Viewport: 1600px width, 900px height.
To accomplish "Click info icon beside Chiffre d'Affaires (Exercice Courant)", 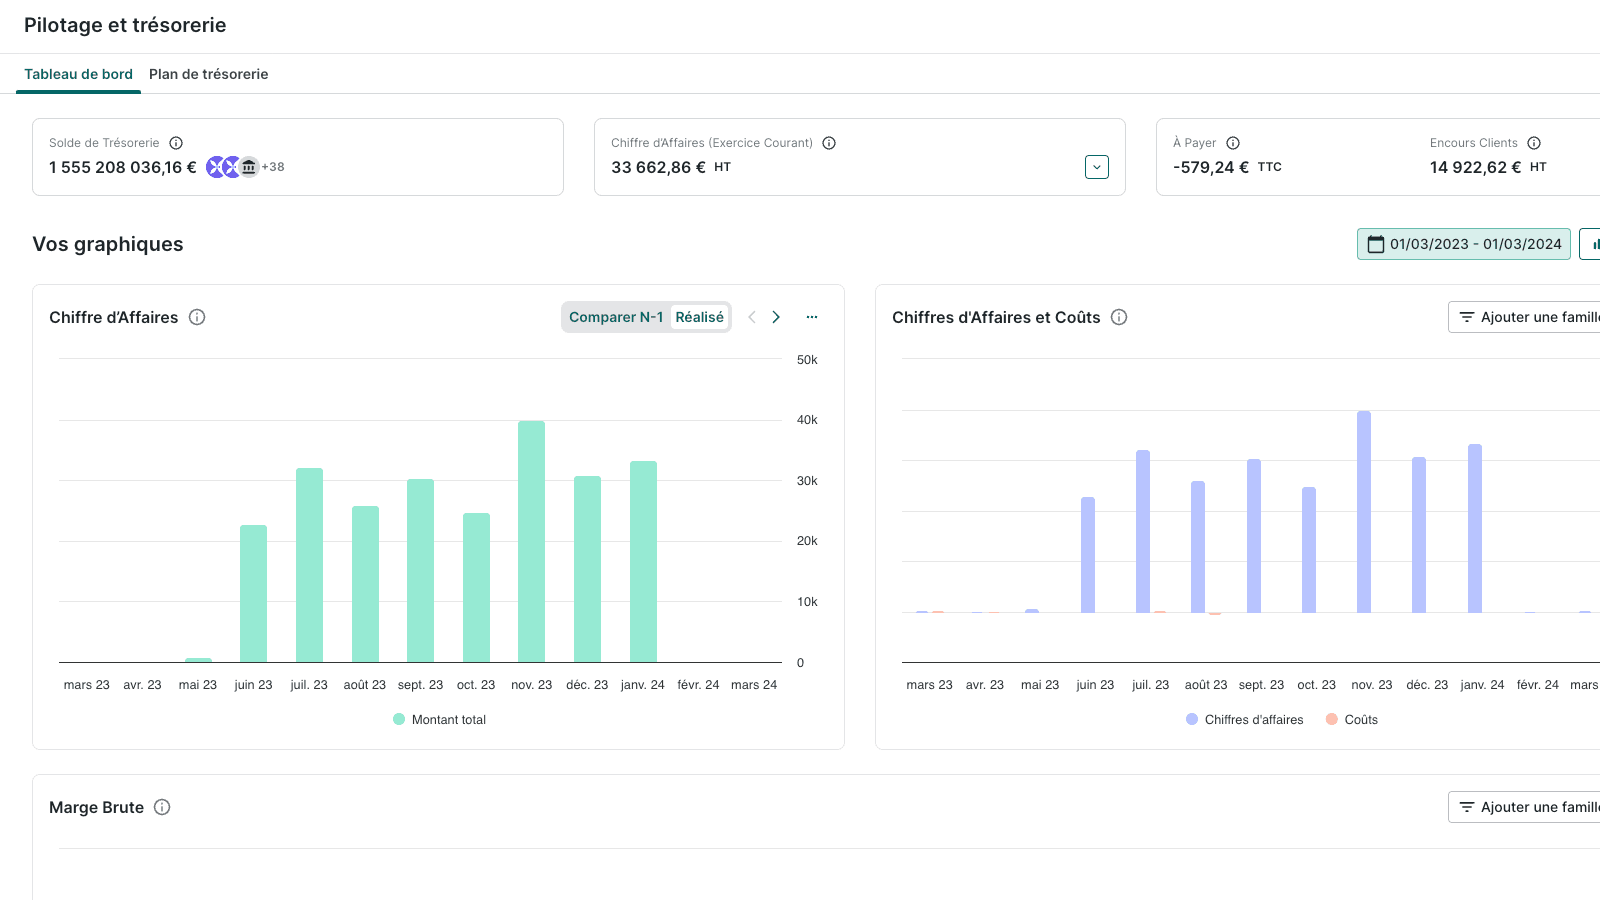I will (x=829, y=143).
